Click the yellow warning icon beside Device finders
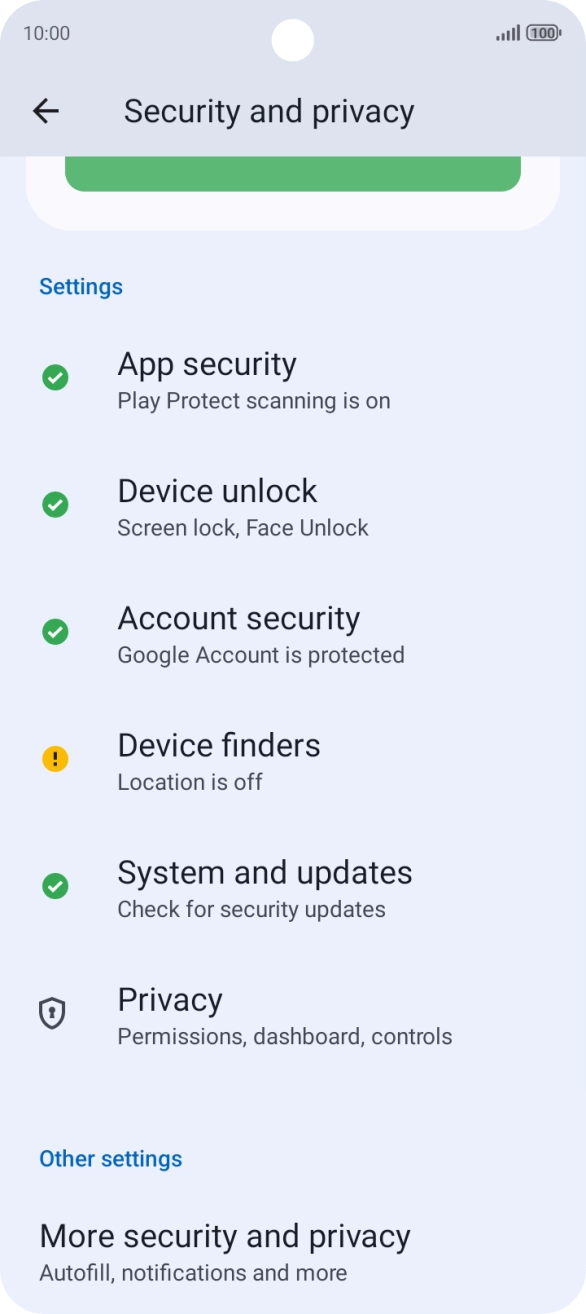The width and height of the screenshot is (586, 1314). click(55, 758)
